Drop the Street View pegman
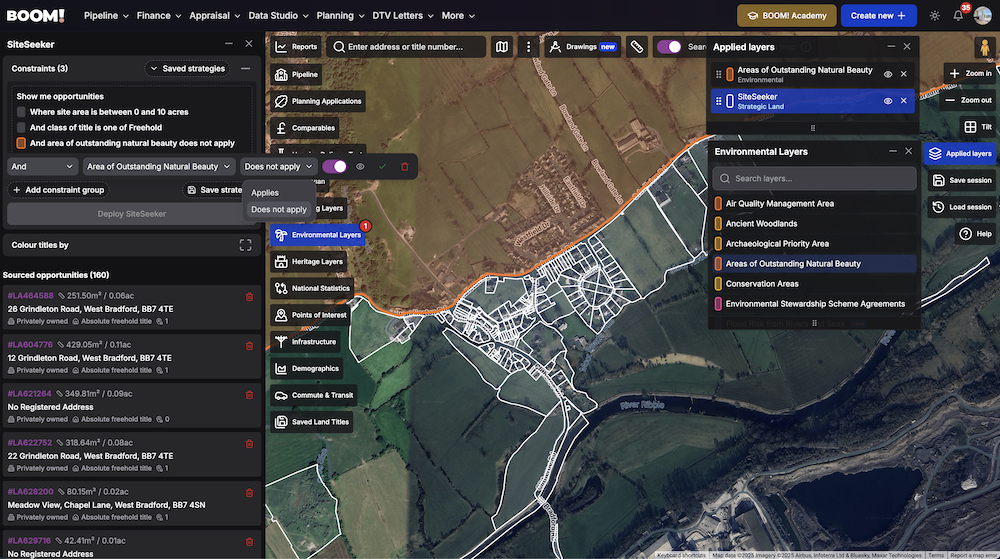Screen dimensions: 1000x559 point(985,47)
